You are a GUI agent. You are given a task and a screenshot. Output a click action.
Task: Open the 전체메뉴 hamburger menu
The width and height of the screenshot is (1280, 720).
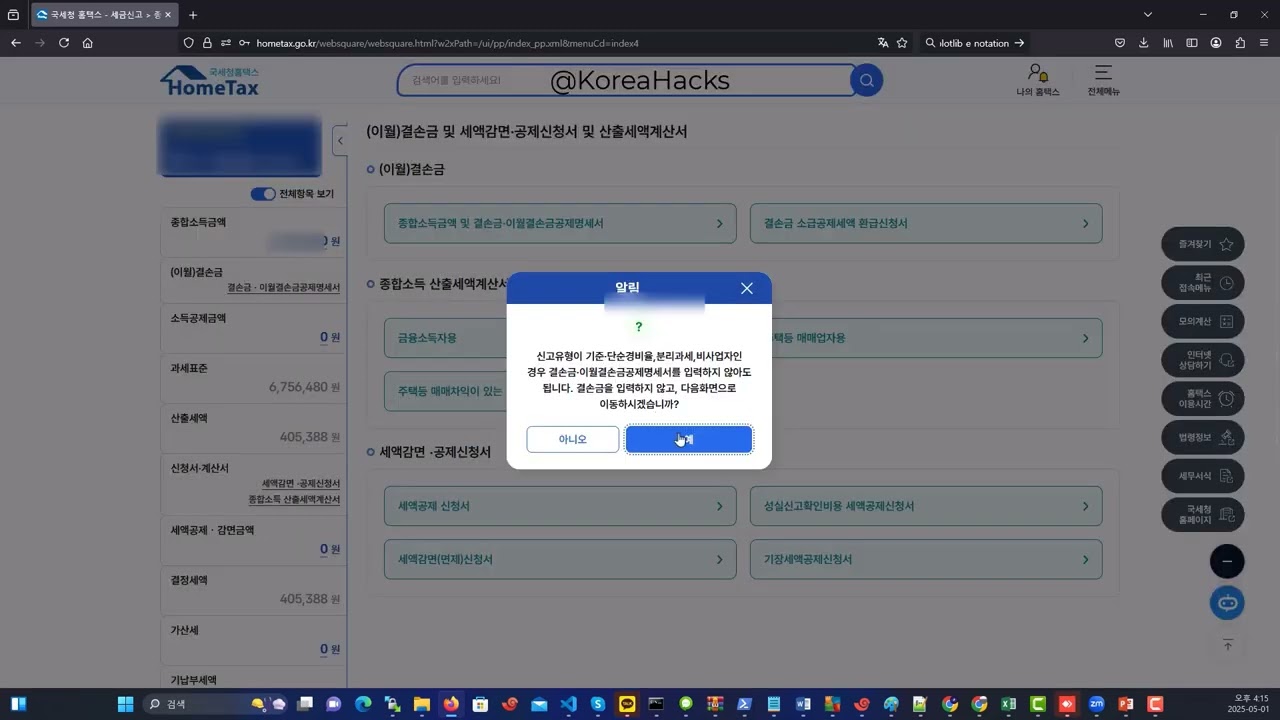tap(1103, 80)
